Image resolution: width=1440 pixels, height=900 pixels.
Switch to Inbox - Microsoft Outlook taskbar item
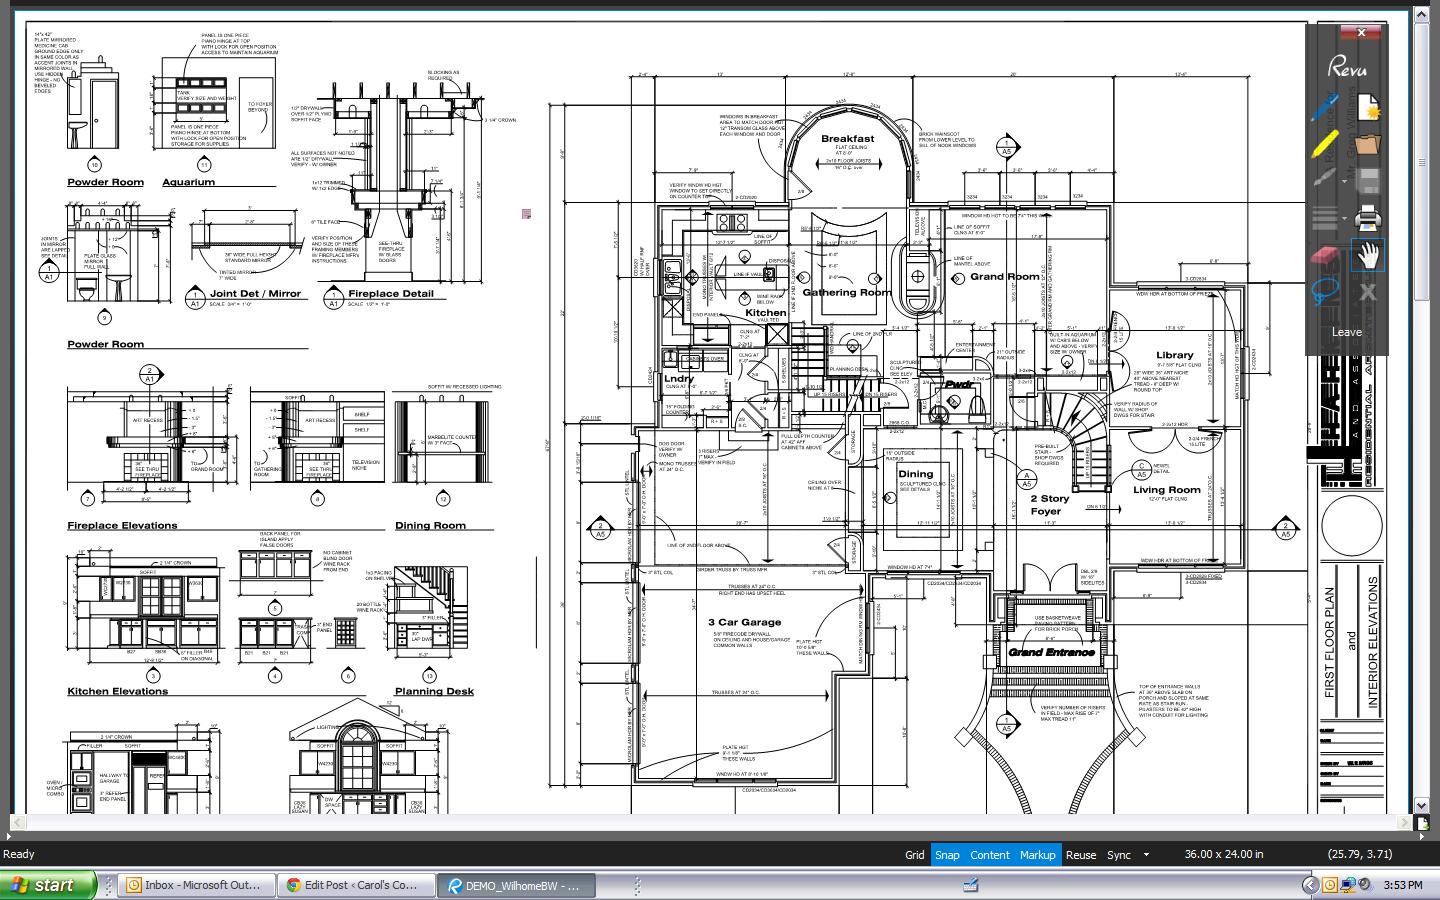[196, 885]
